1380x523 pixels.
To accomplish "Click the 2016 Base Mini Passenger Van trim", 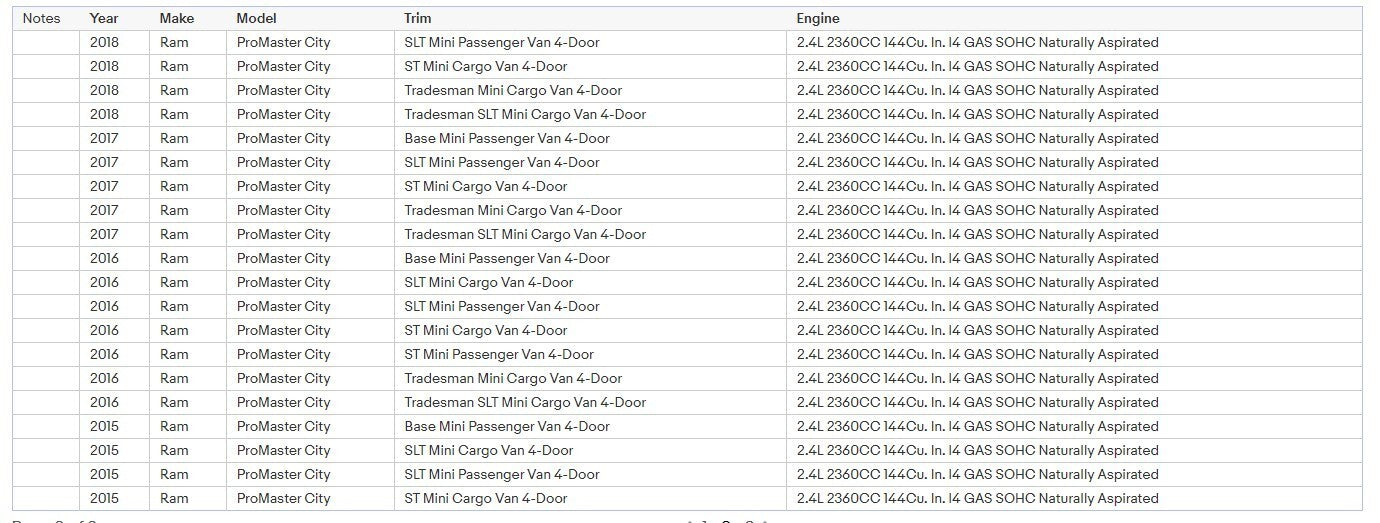I will coord(507,258).
